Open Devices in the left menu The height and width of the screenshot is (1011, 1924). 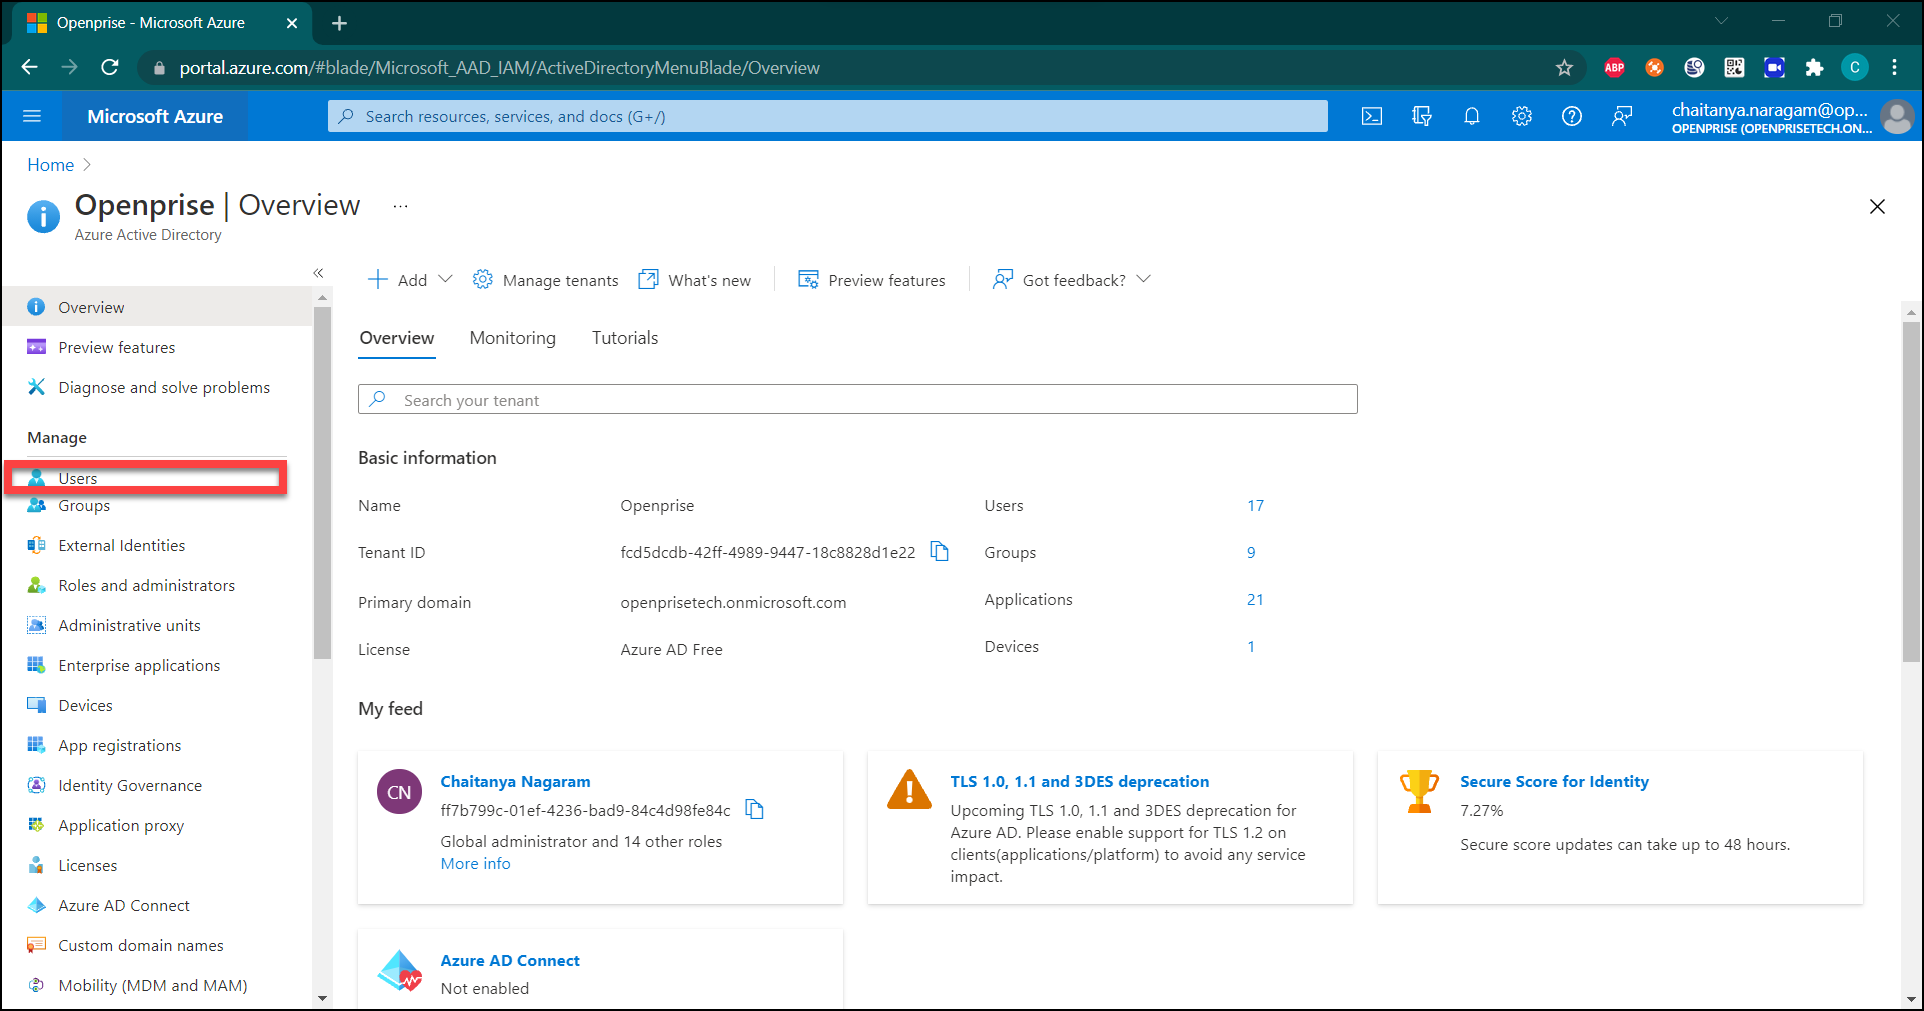click(158, 705)
